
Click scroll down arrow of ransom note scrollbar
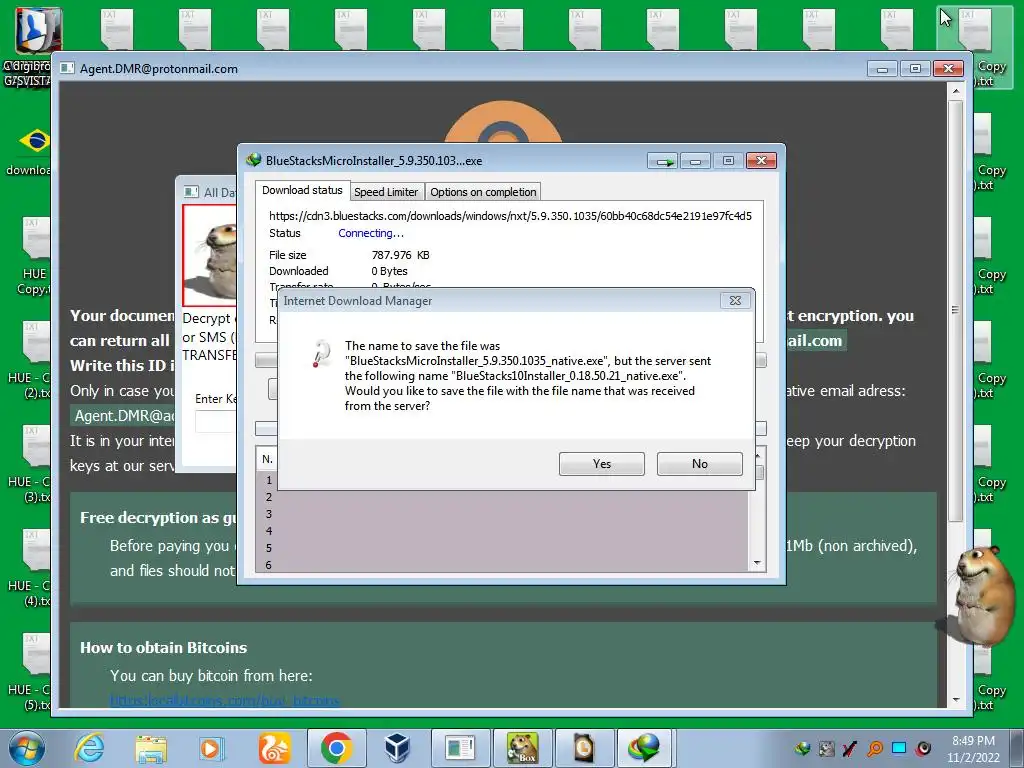point(956,699)
